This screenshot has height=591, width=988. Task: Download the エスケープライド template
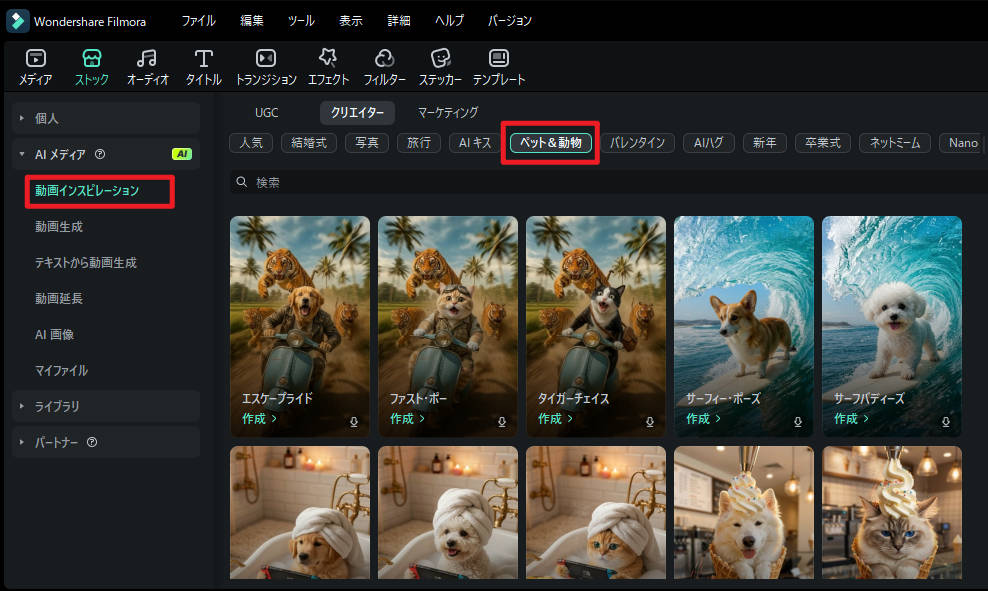tap(353, 422)
